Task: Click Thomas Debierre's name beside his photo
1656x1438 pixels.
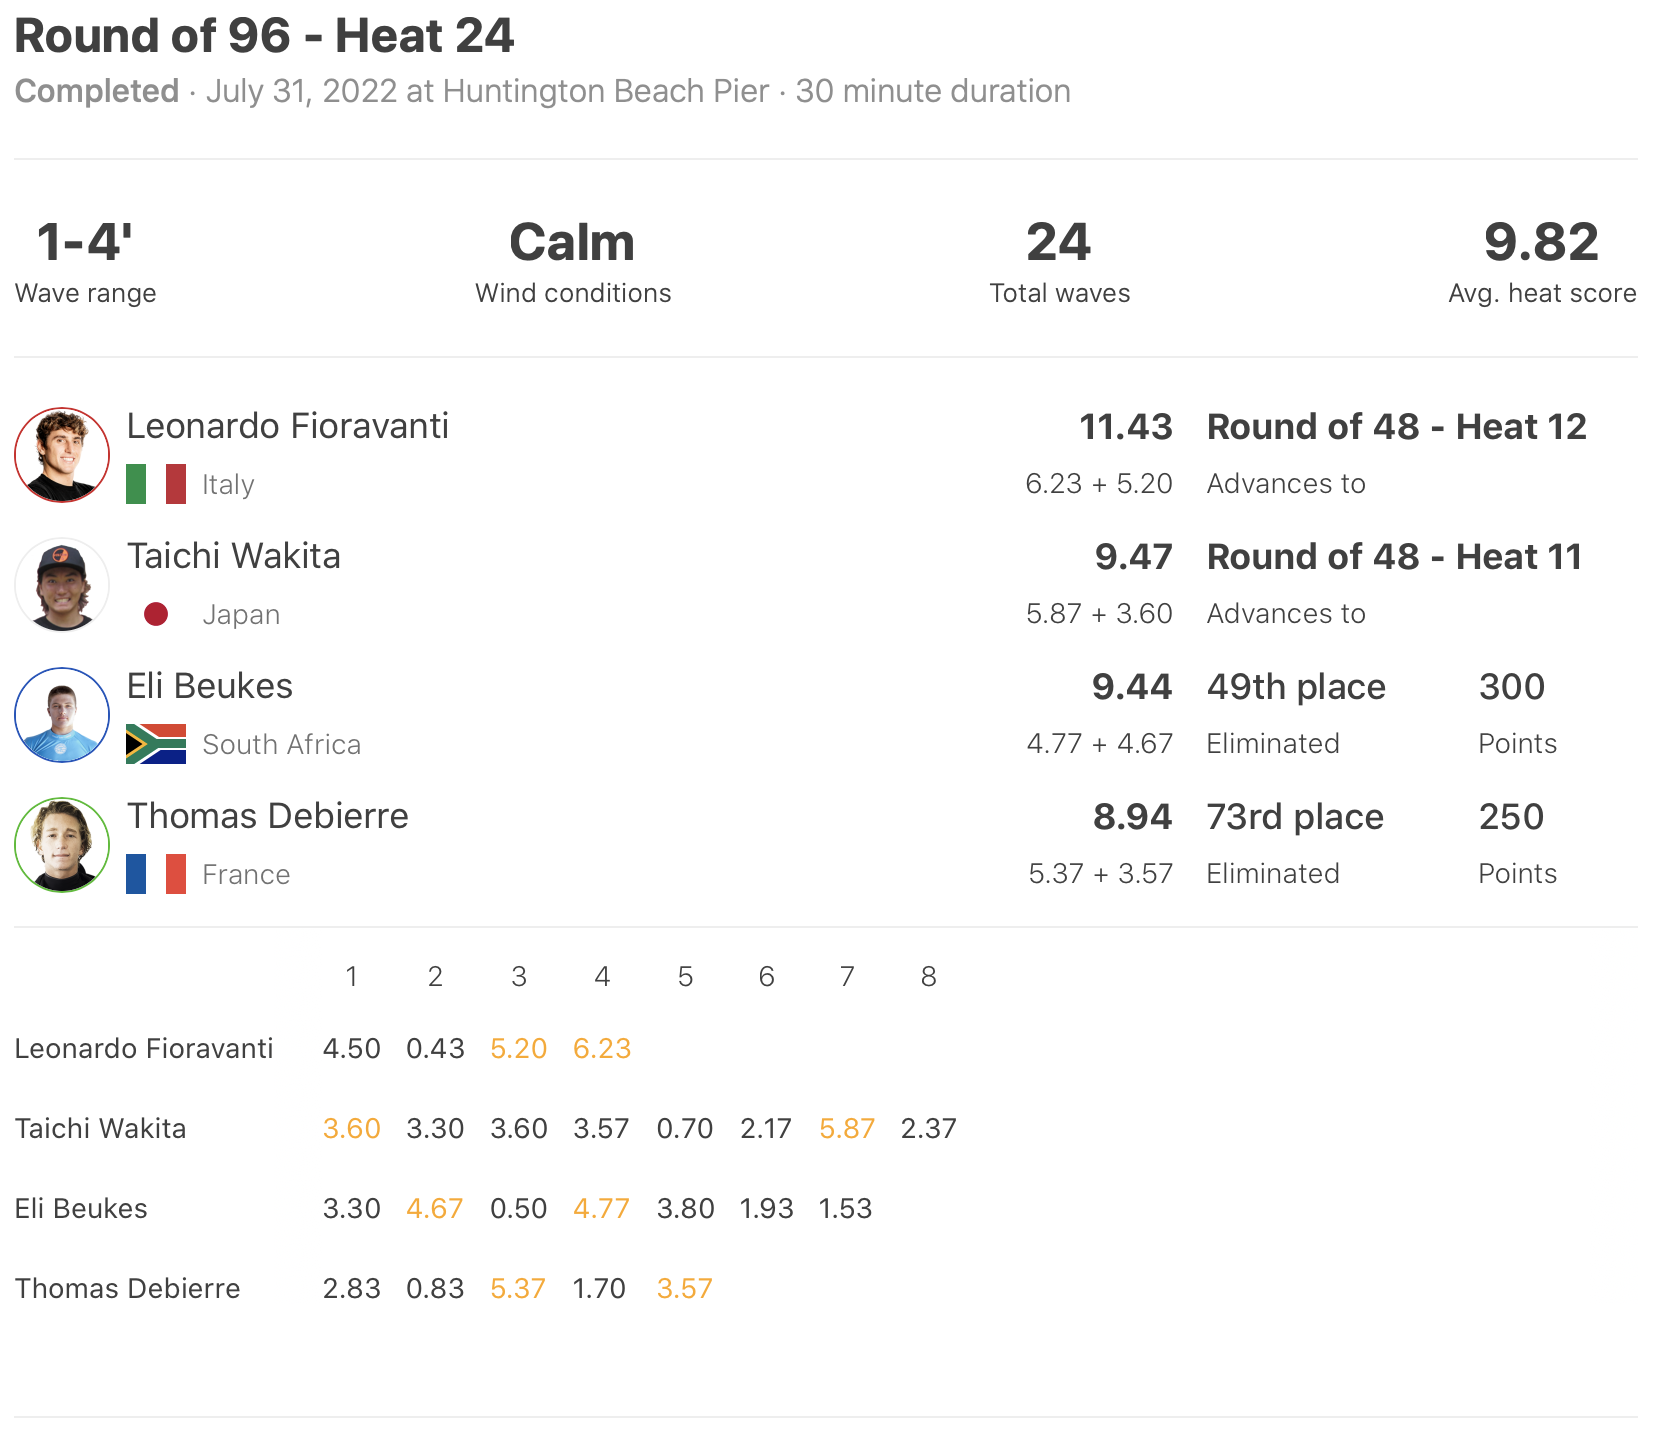Action: pos(268,816)
